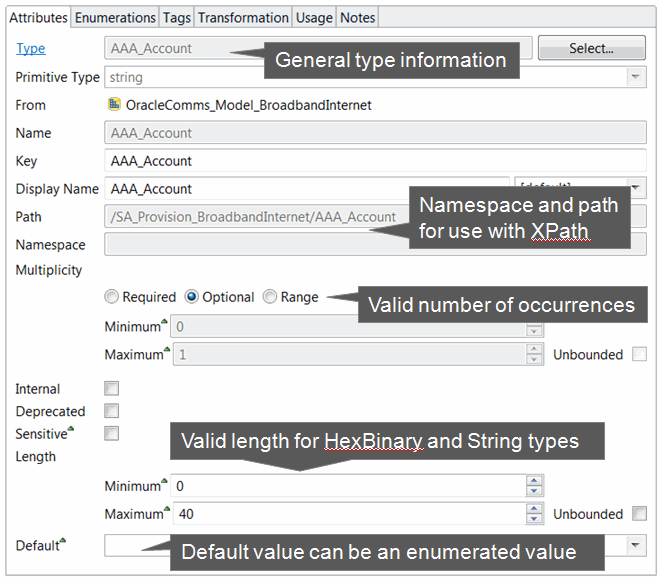
Task: Click the Select... button
Action: pos(591,48)
